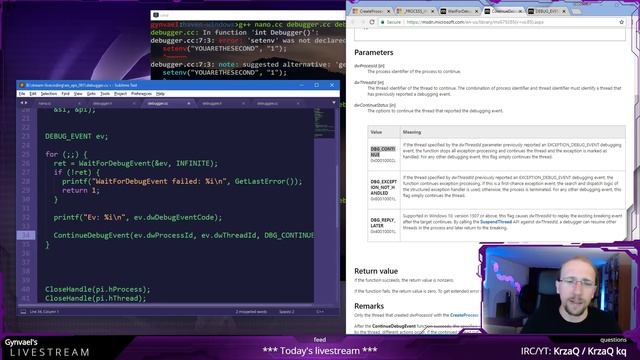Open the Find menu in Sublime Text
This screenshot has width=640, height=360.
coord(65,94)
